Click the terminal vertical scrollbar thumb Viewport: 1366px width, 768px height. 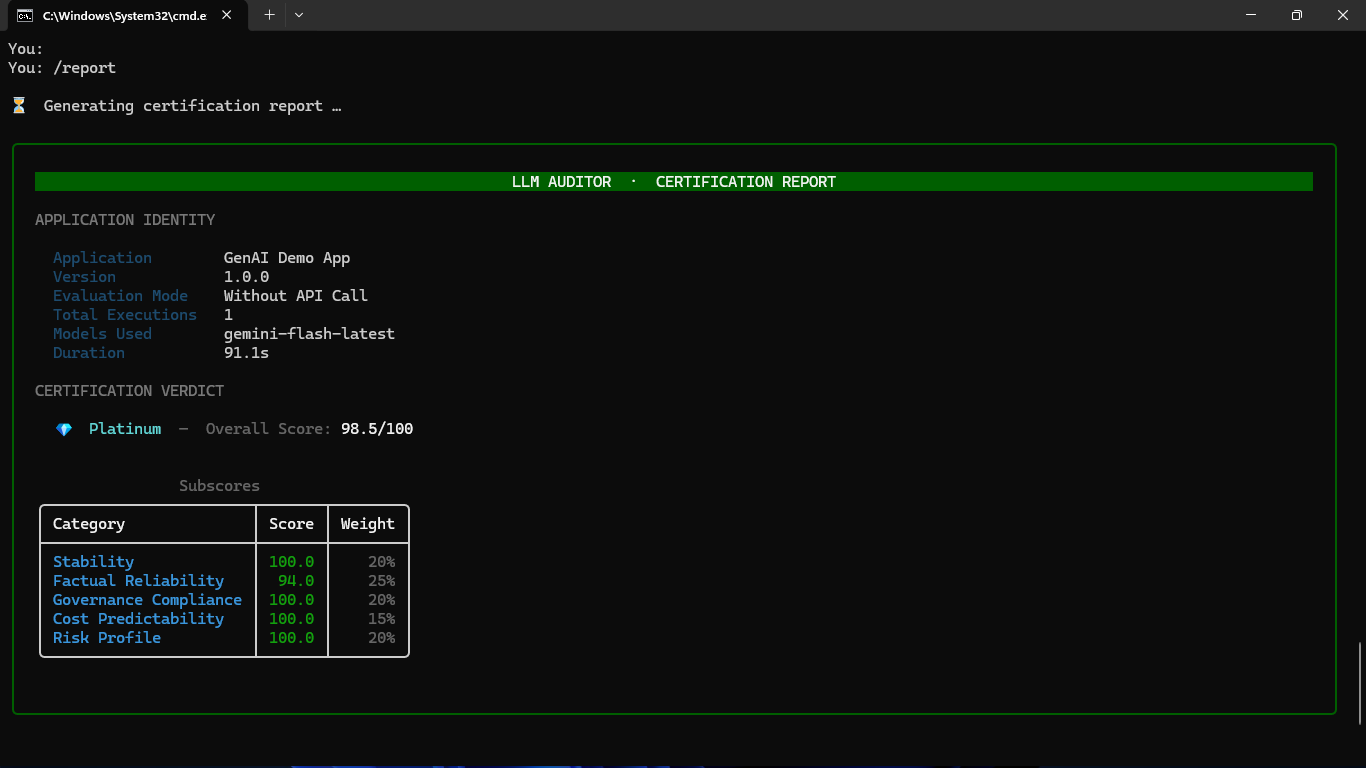pyautogui.click(x=1360, y=683)
